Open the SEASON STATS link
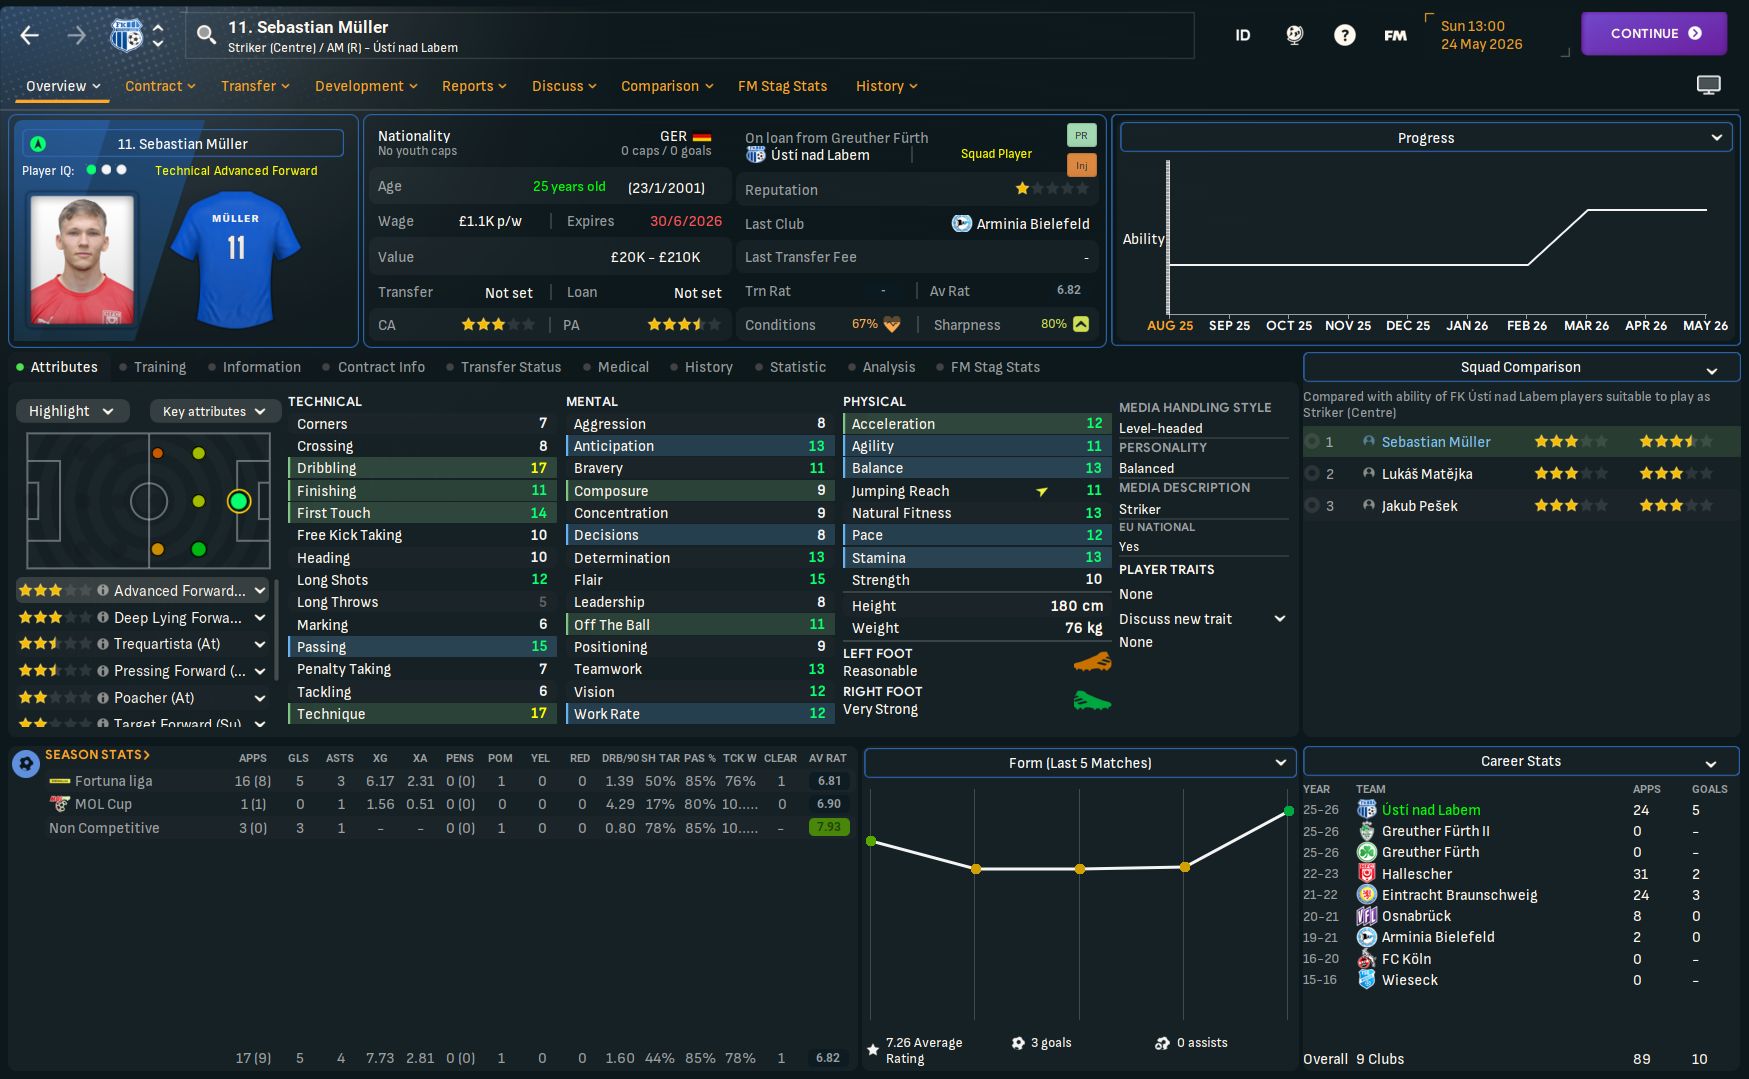This screenshot has width=1749, height=1079. (x=97, y=755)
